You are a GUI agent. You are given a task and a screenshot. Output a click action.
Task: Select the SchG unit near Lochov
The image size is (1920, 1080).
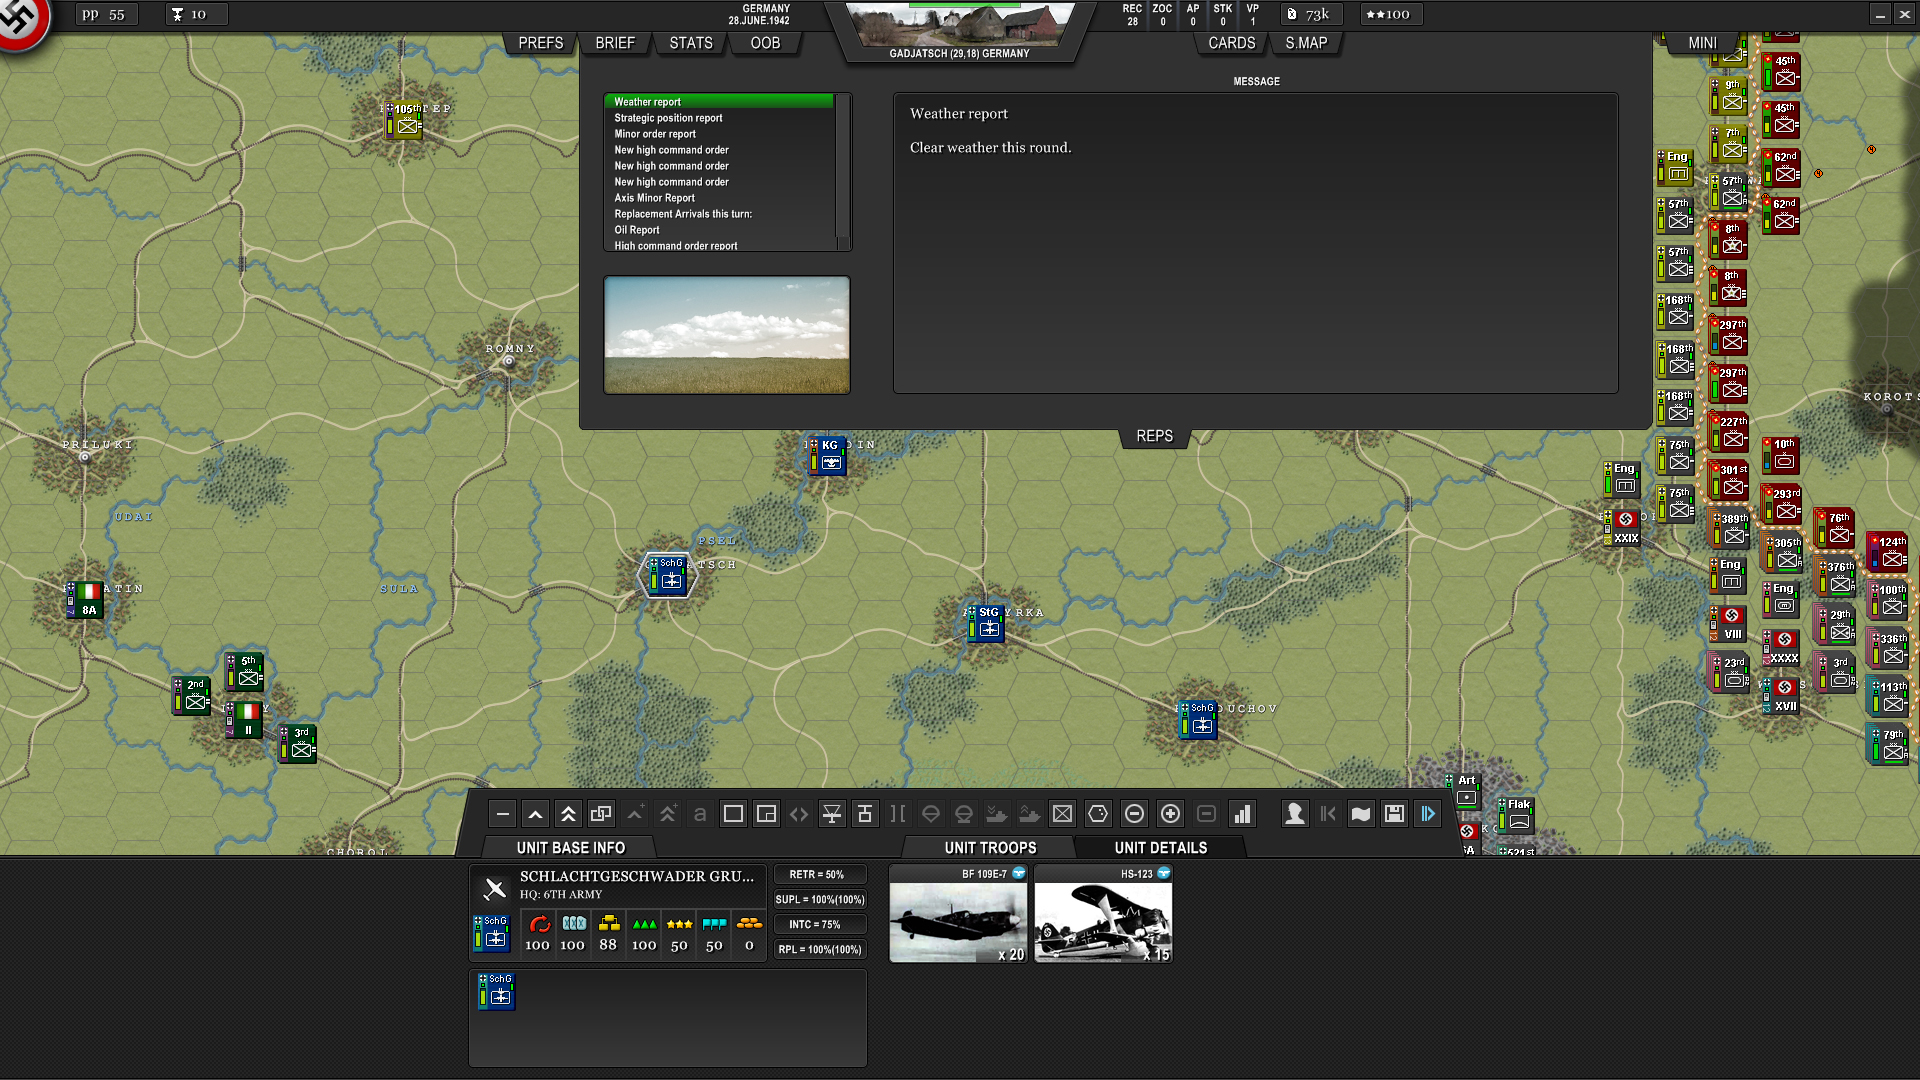1199,719
